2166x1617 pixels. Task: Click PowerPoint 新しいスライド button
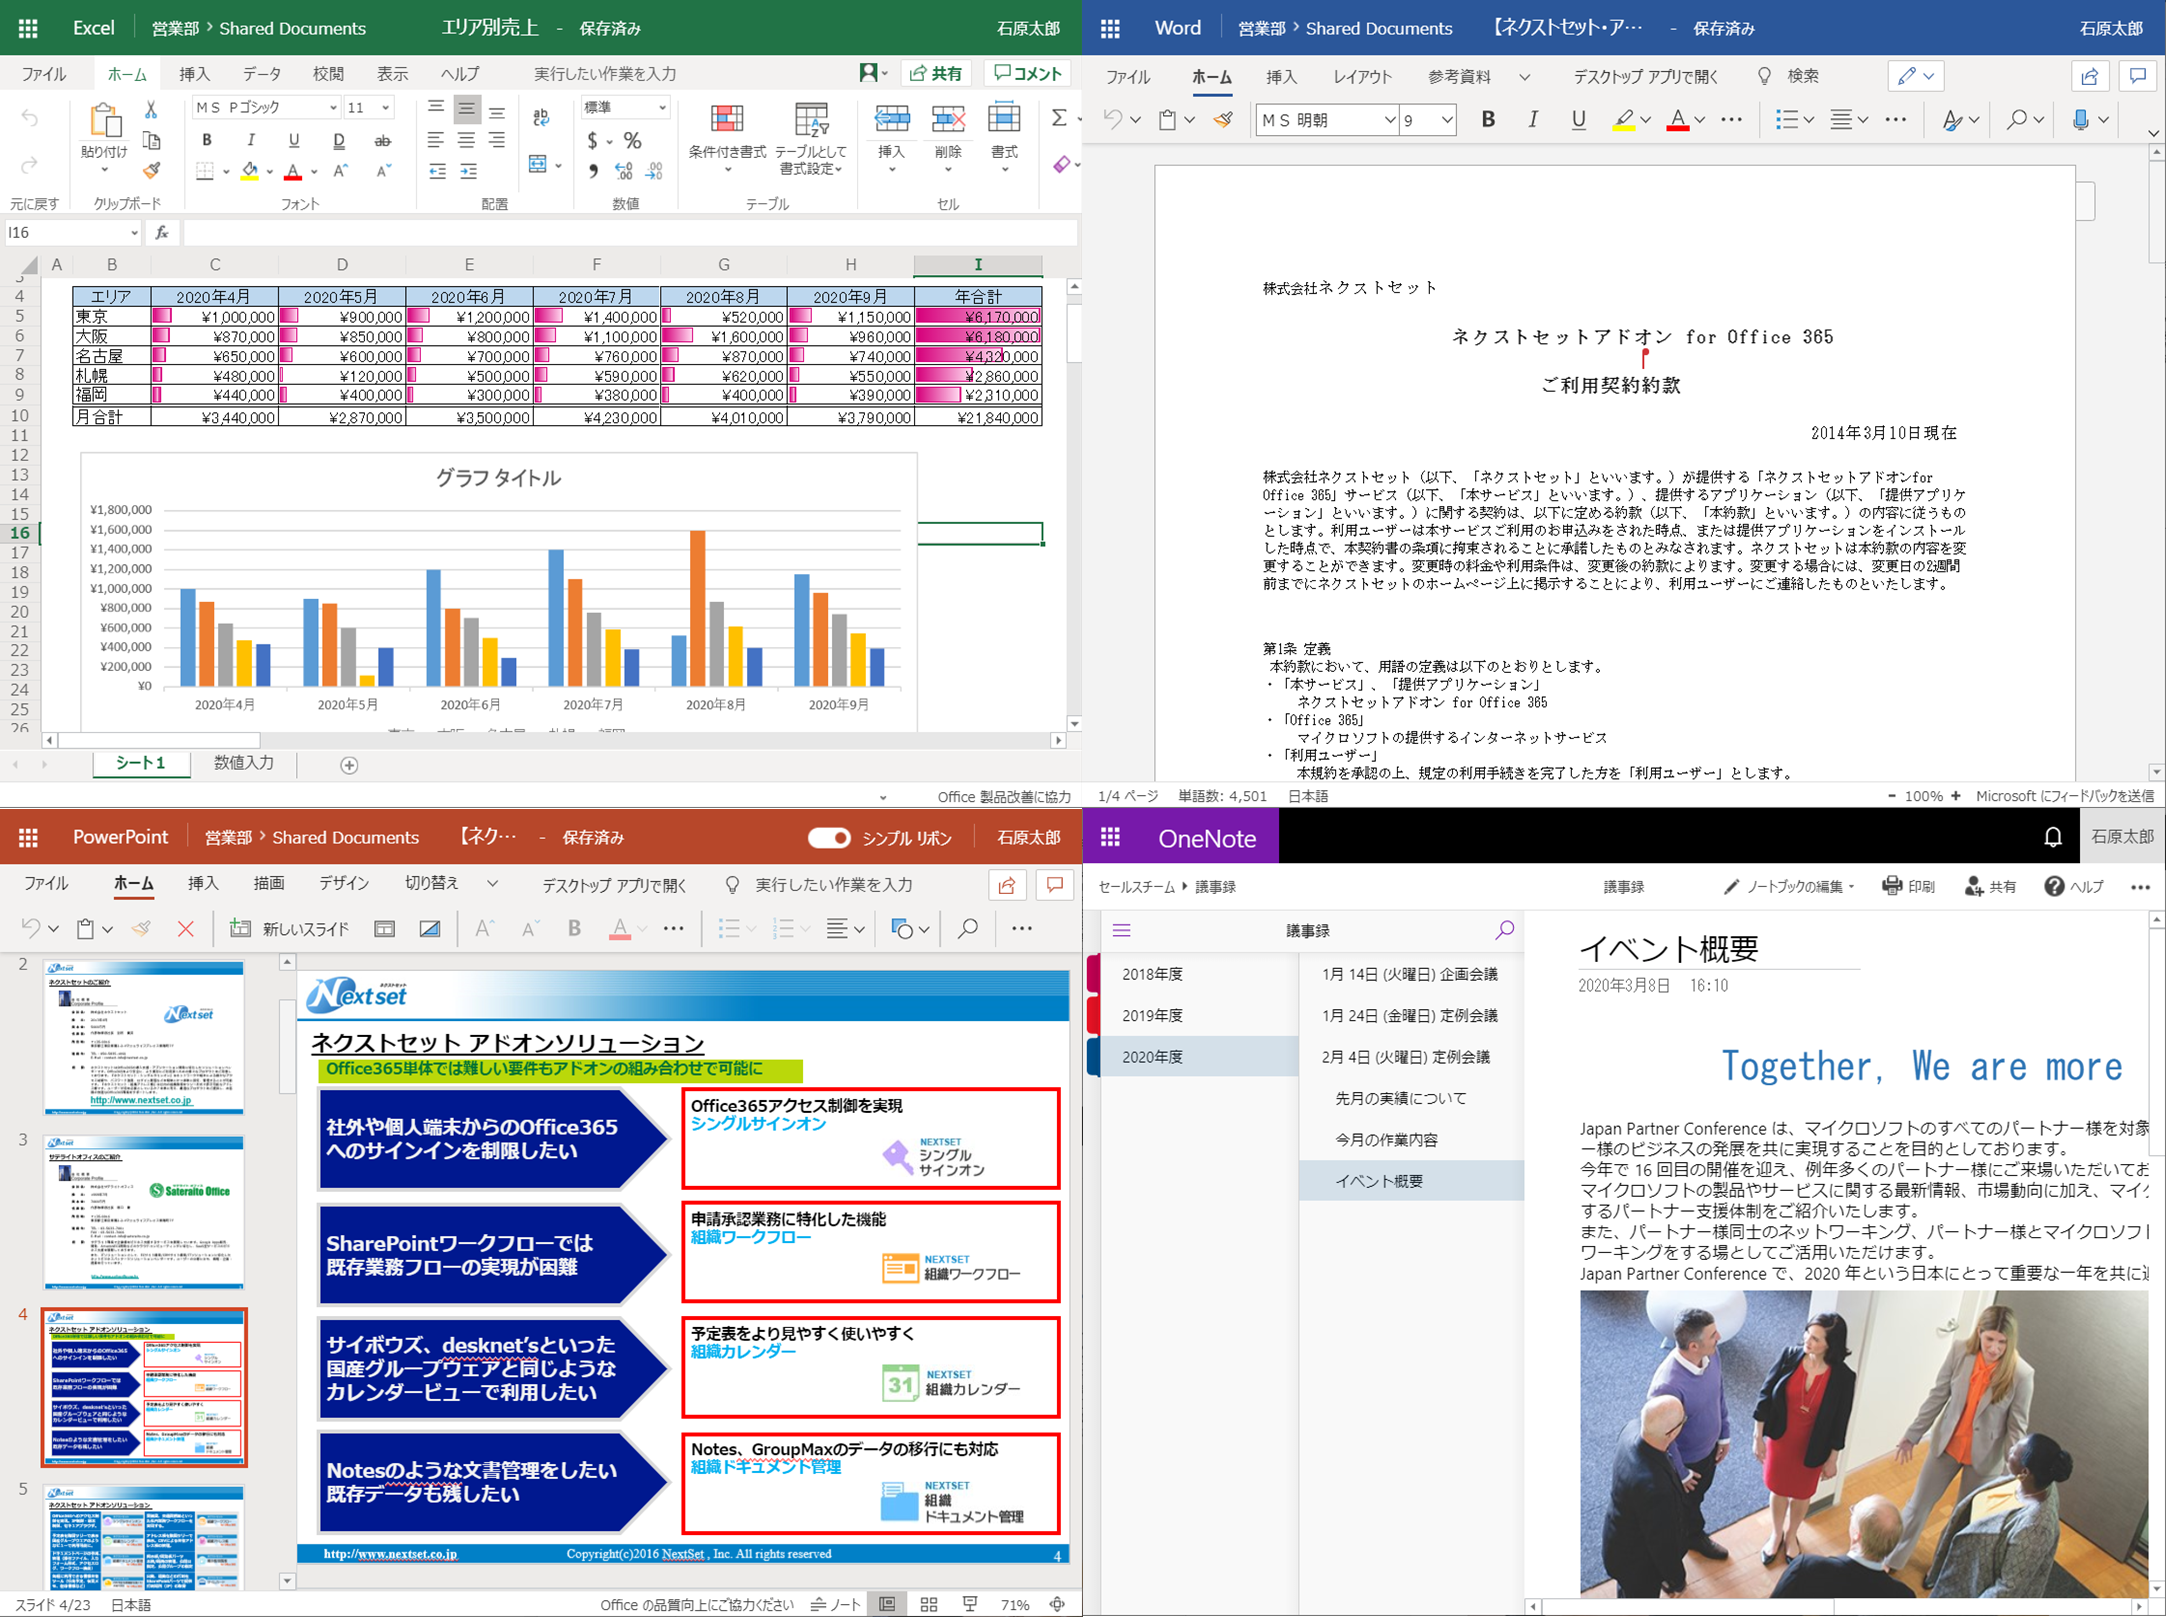pyautogui.click(x=290, y=929)
